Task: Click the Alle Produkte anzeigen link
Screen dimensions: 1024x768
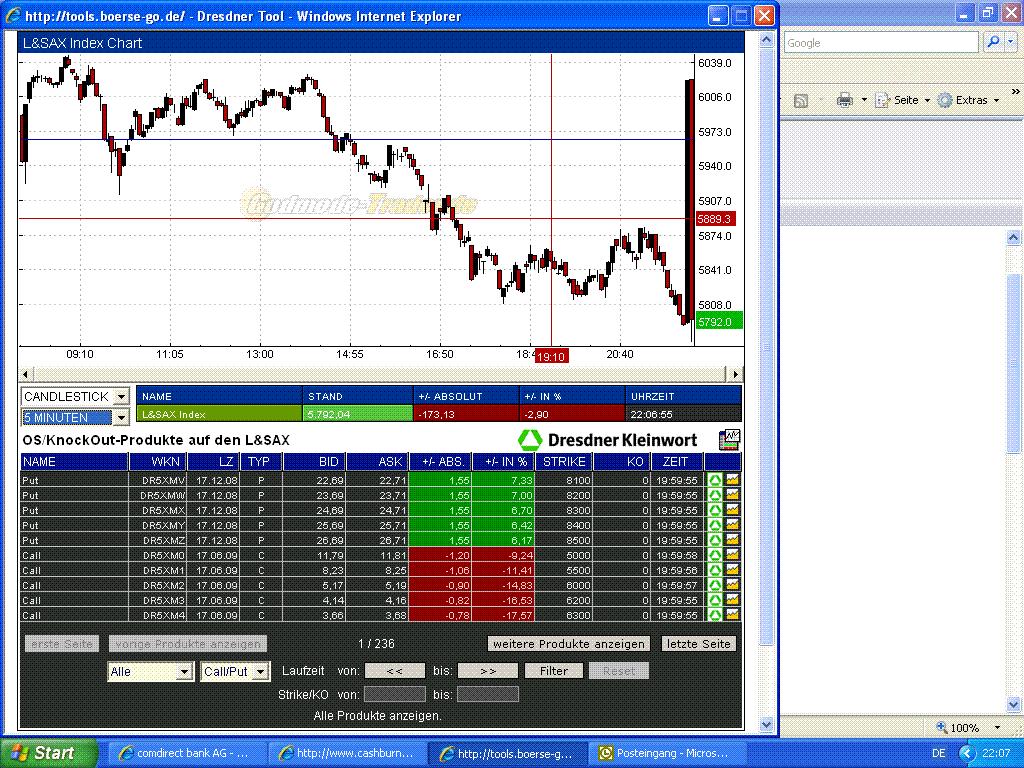Action: [x=377, y=716]
